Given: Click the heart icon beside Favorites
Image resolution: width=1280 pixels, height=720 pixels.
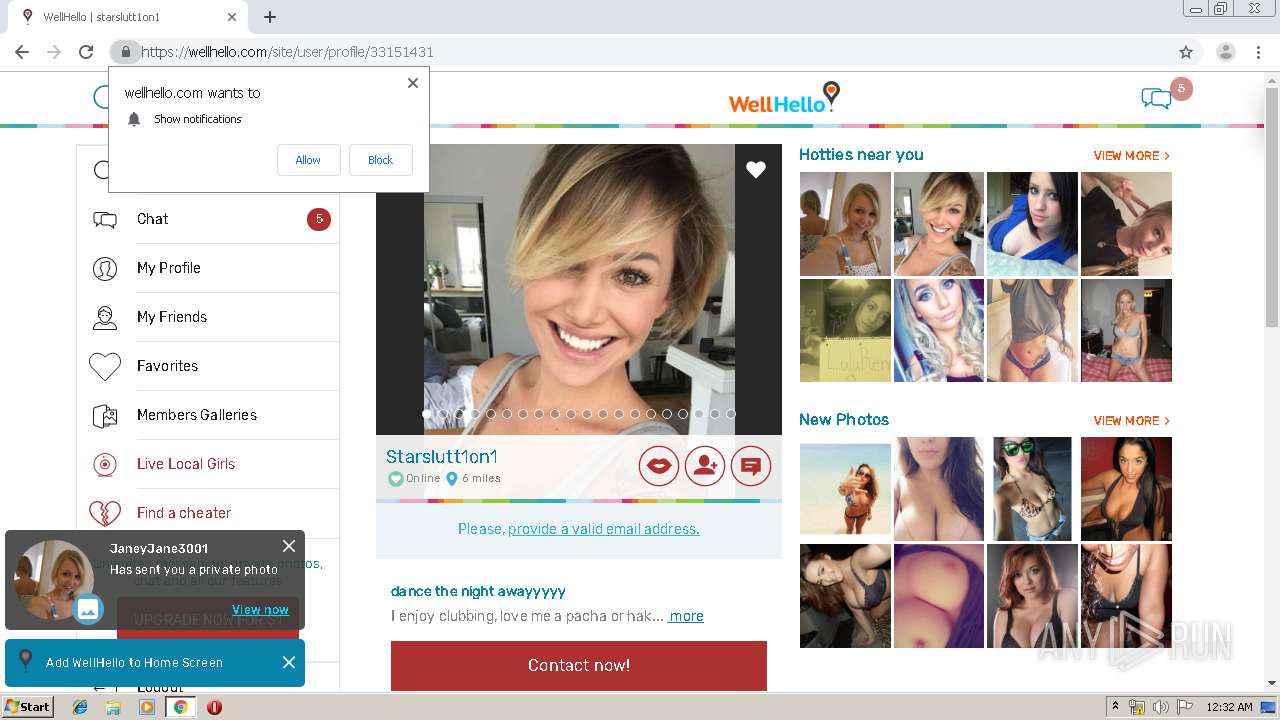Looking at the screenshot, I should pos(105,367).
